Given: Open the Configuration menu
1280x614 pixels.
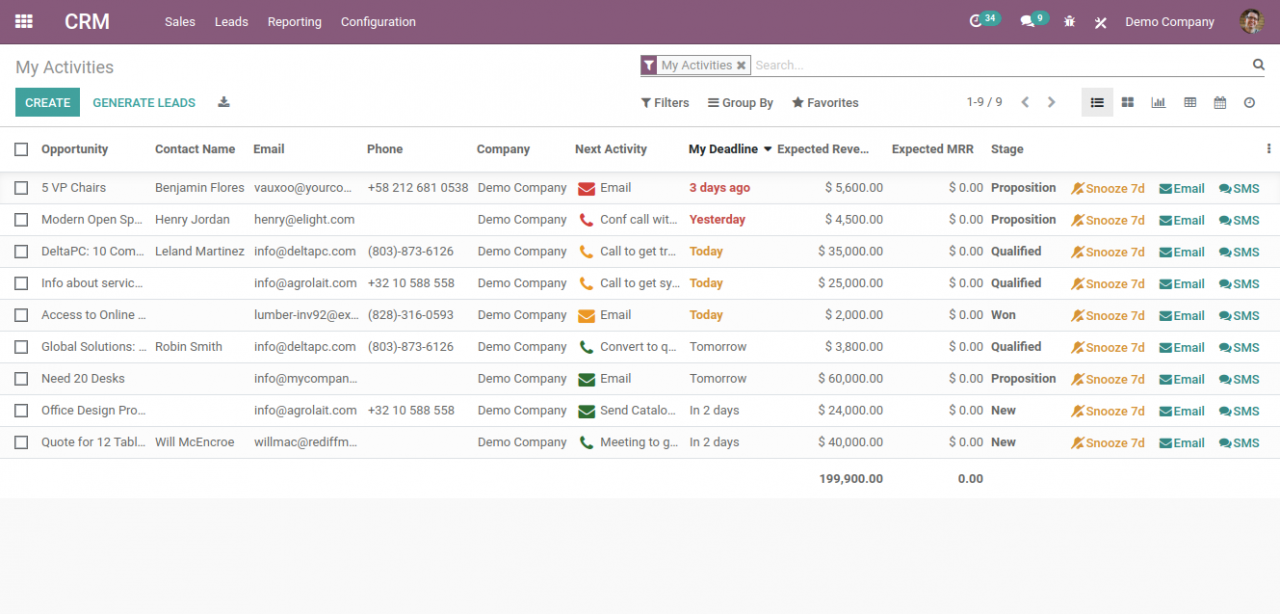Looking at the screenshot, I should [378, 21].
